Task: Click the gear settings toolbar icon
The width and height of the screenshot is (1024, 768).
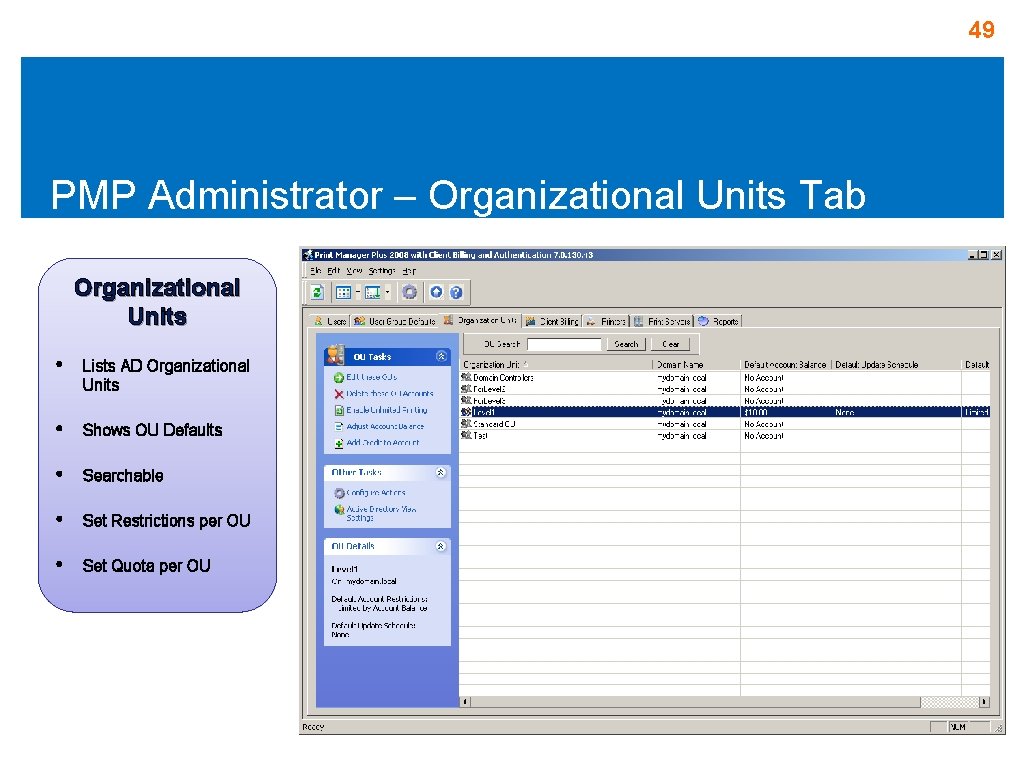Action: [409, 292]
